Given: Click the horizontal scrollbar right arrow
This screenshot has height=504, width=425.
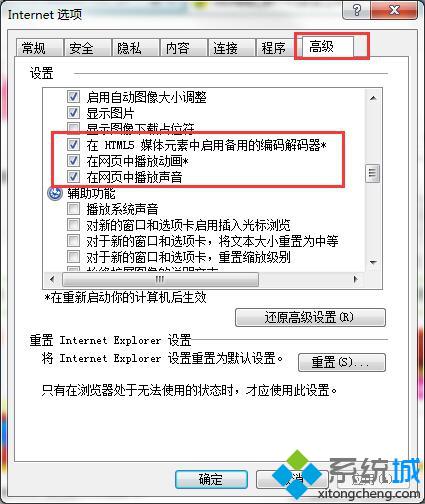Looking at the screenshot, I should [x=356, y=279].
